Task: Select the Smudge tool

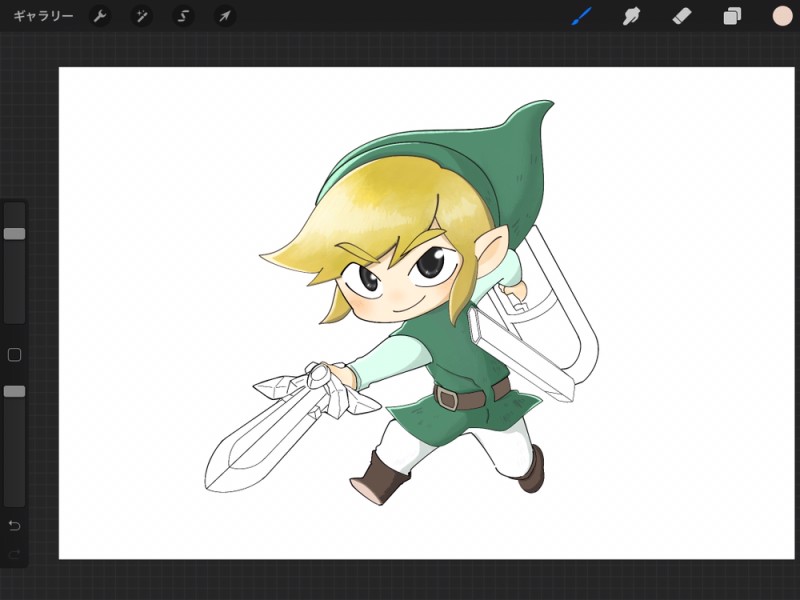Action: [x=632, y=16]
